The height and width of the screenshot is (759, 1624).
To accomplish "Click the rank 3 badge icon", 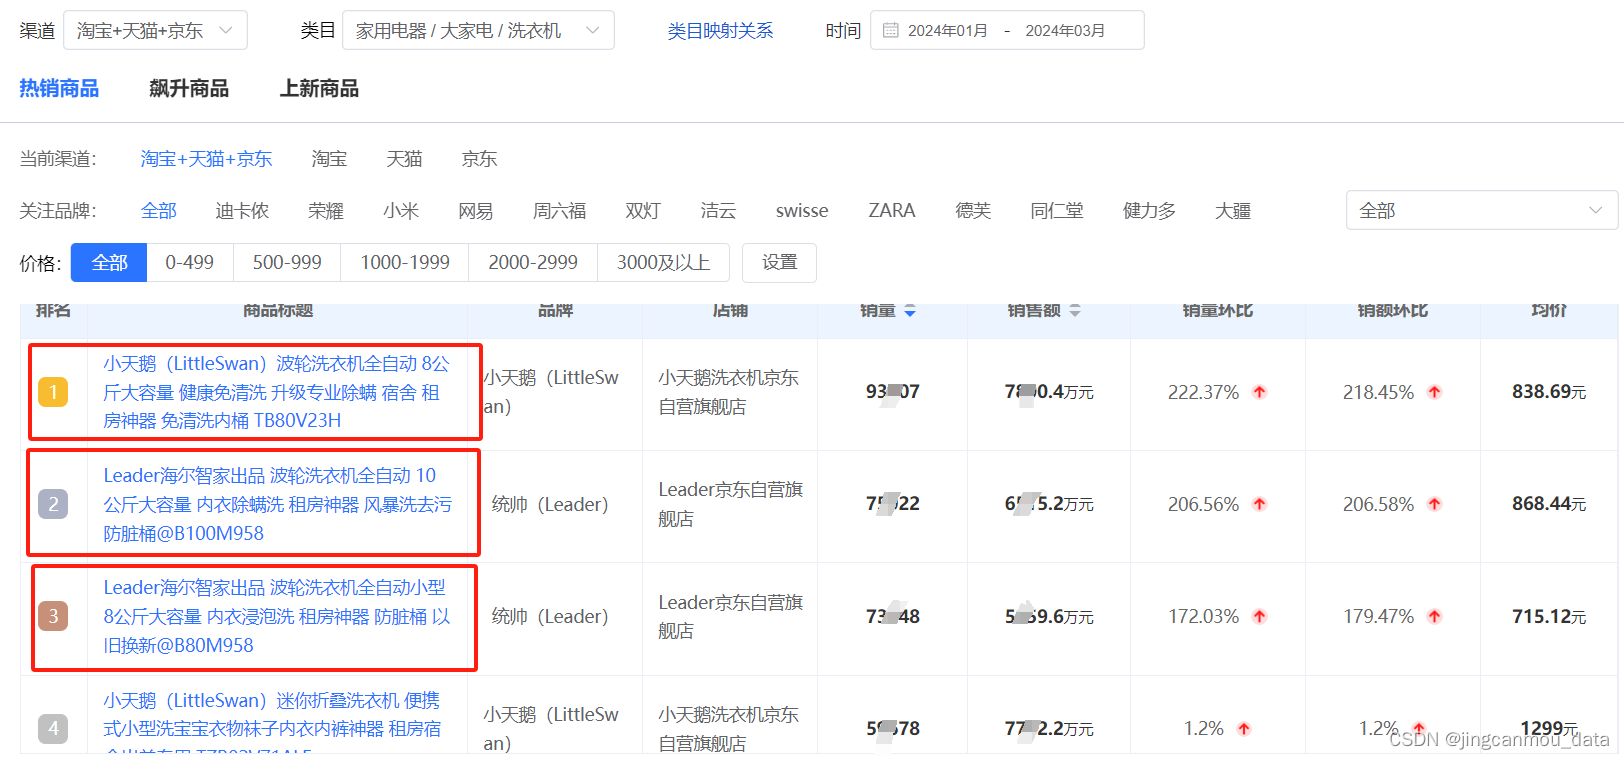I will click(53, 616).
